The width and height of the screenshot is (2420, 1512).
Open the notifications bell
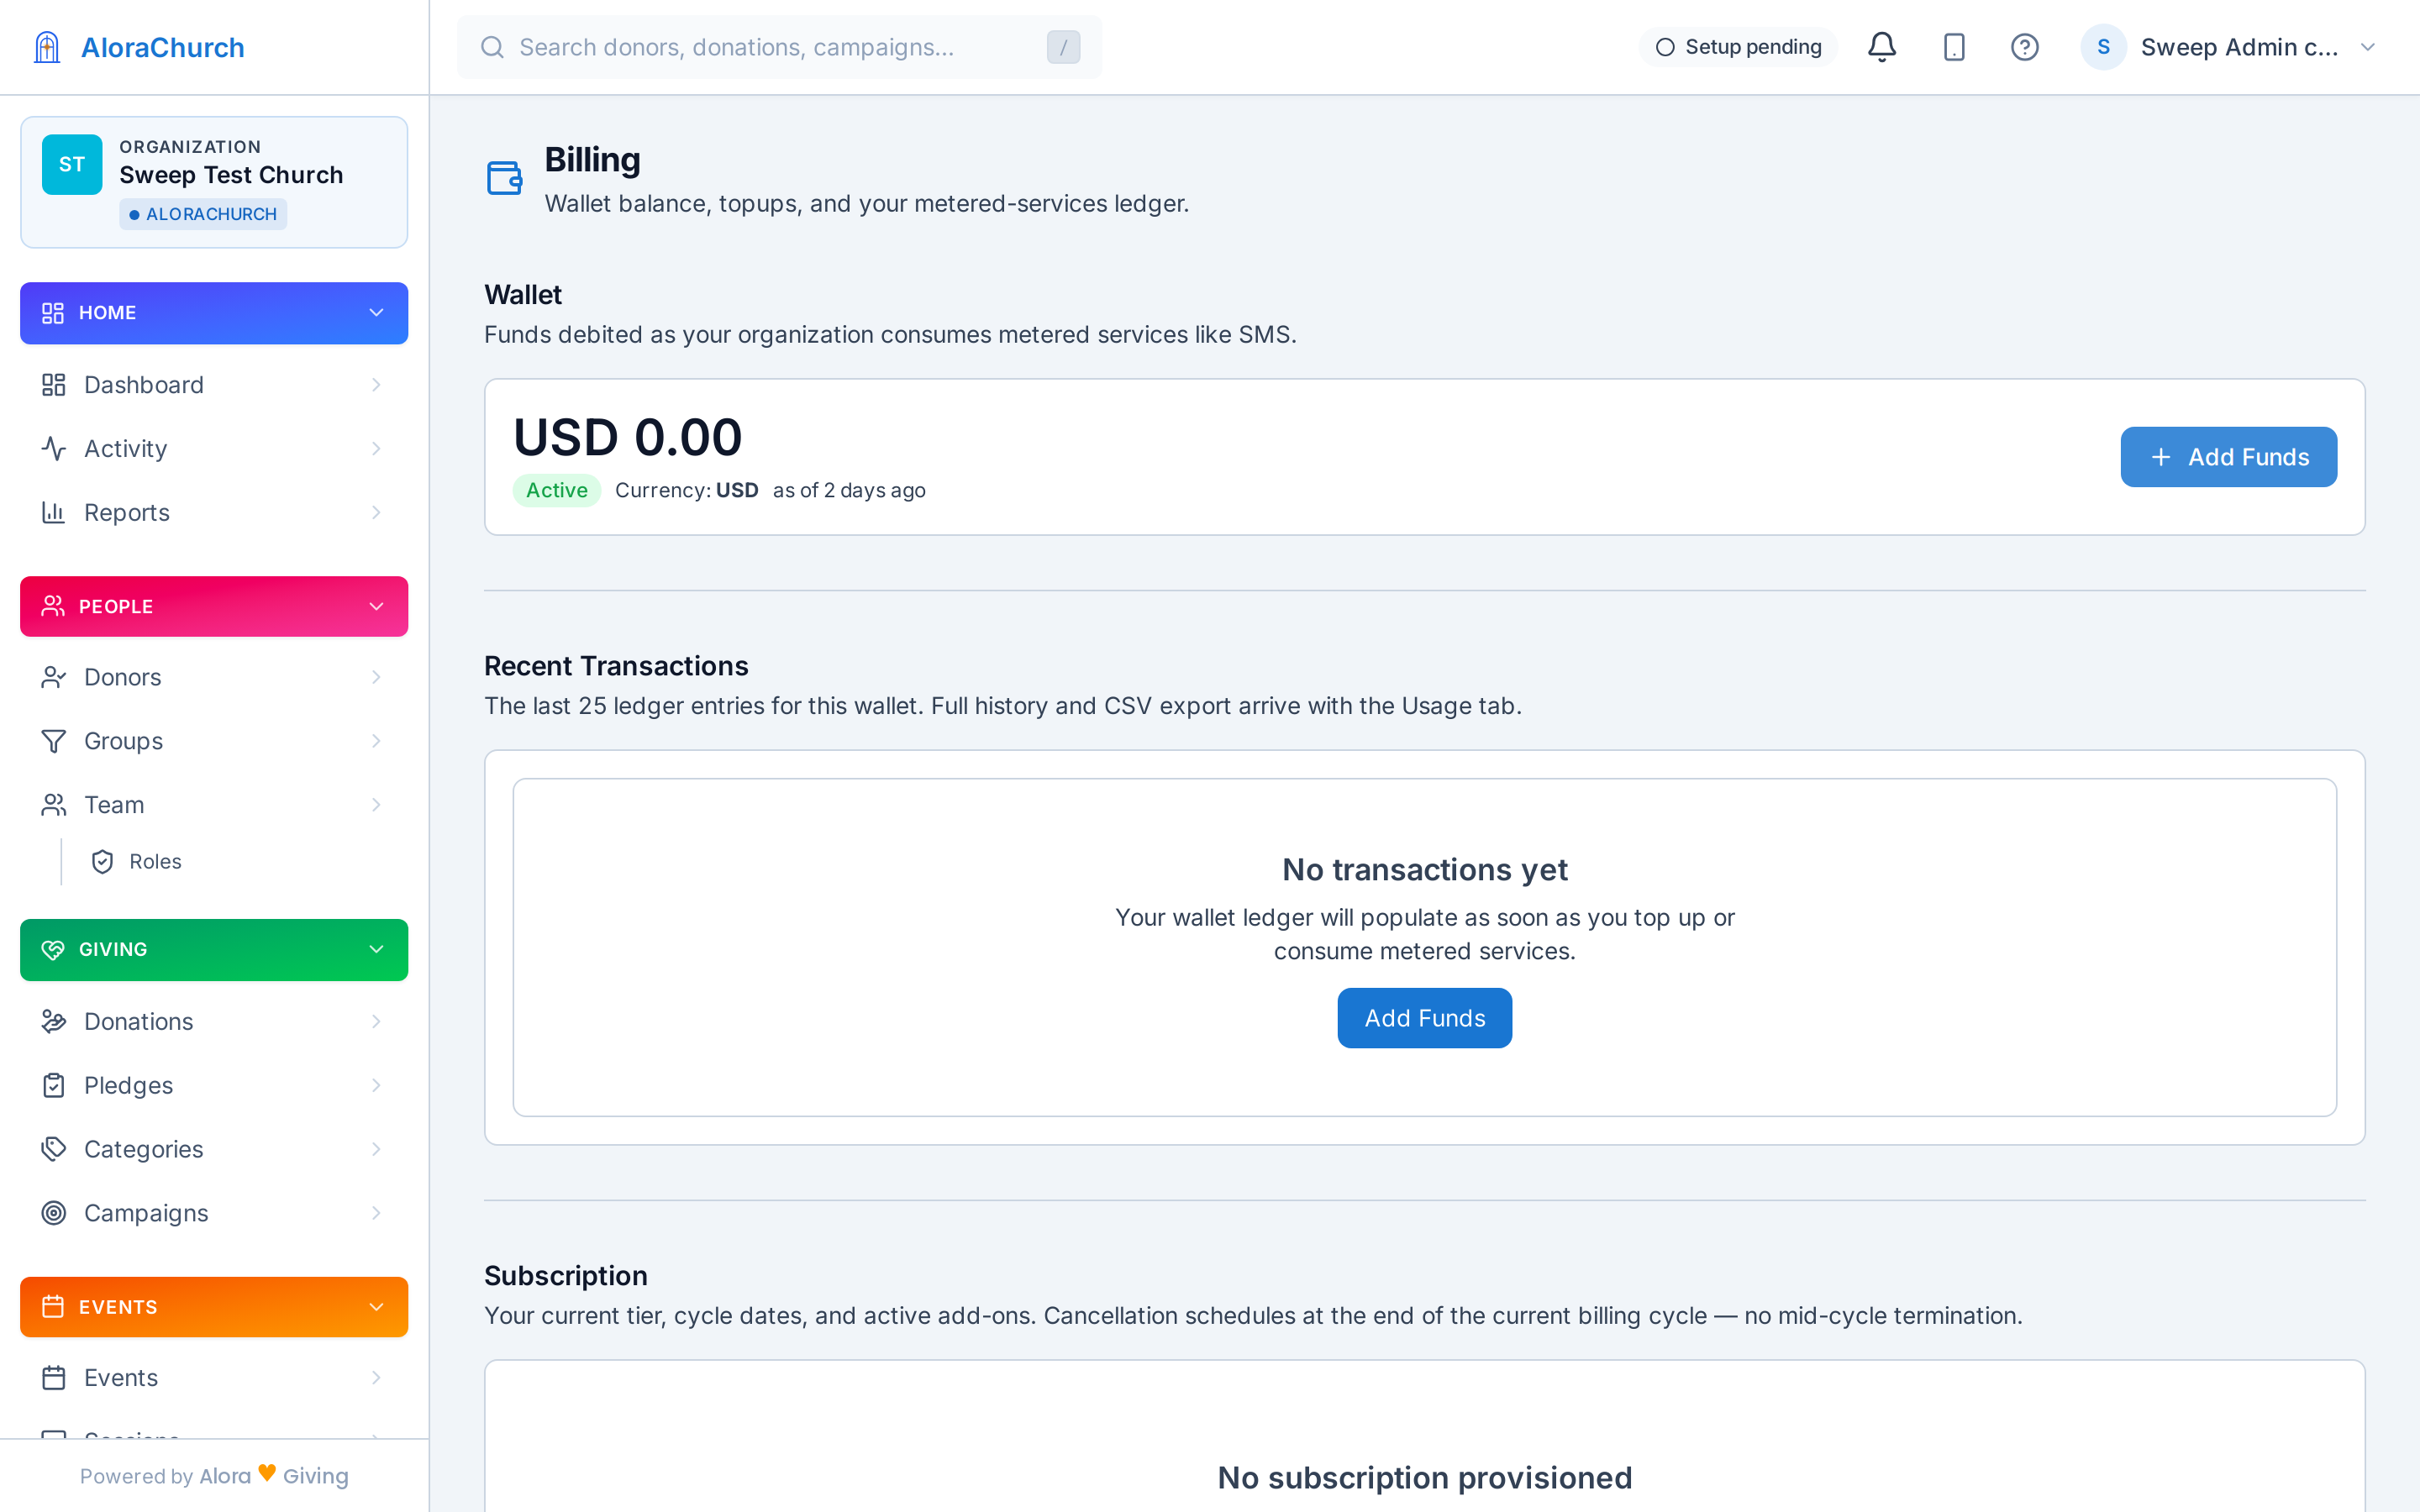(1881, 47)
